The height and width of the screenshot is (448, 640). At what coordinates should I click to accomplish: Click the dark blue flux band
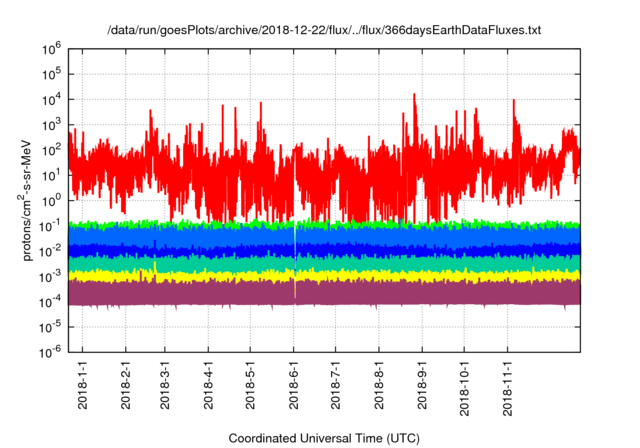[x=324, y=250]
